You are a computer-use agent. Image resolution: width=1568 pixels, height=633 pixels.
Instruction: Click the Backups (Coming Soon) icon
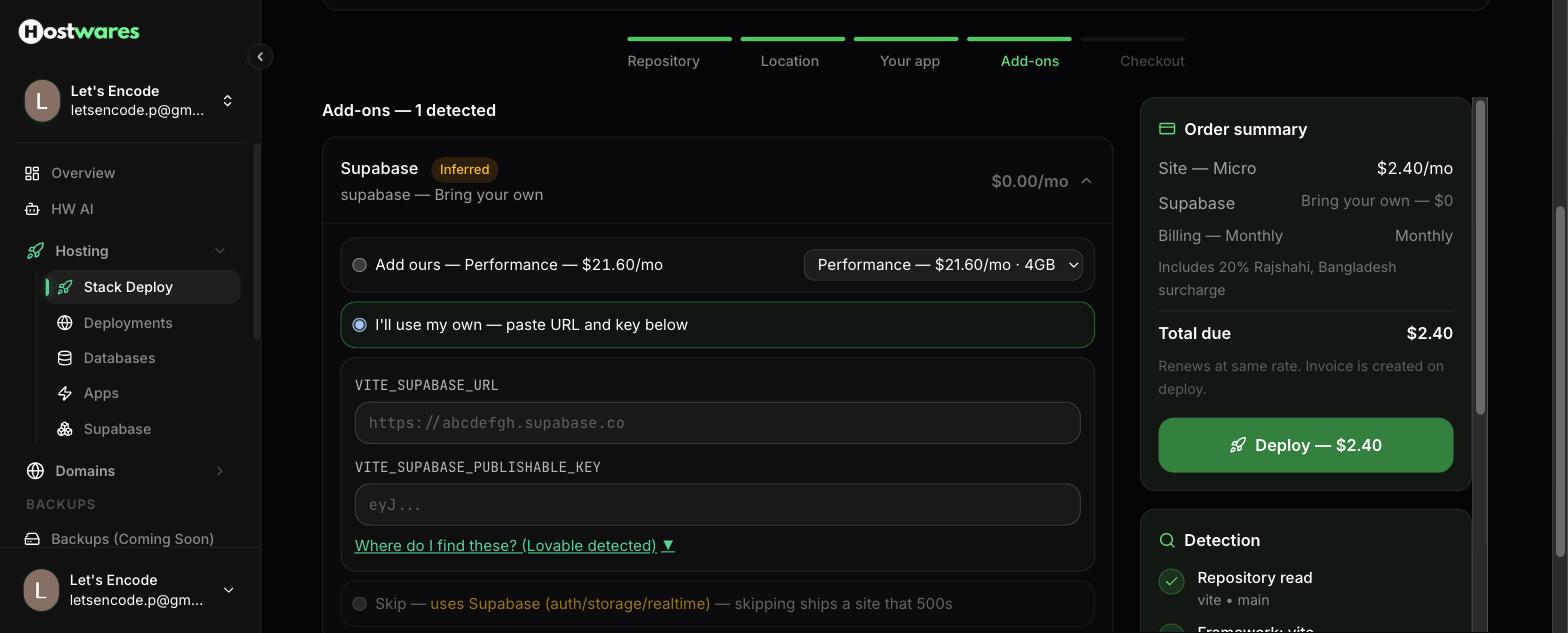[x=32, y=539]
